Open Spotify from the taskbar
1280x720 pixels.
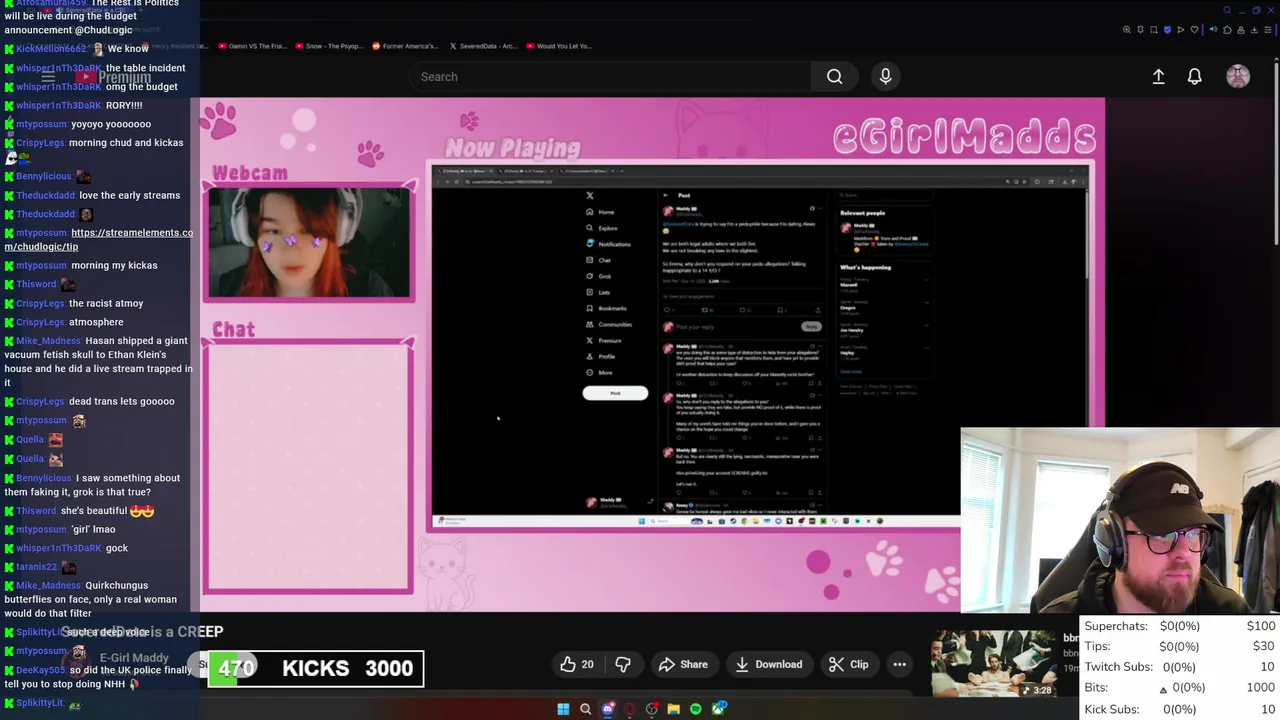[x=695, y=709]
